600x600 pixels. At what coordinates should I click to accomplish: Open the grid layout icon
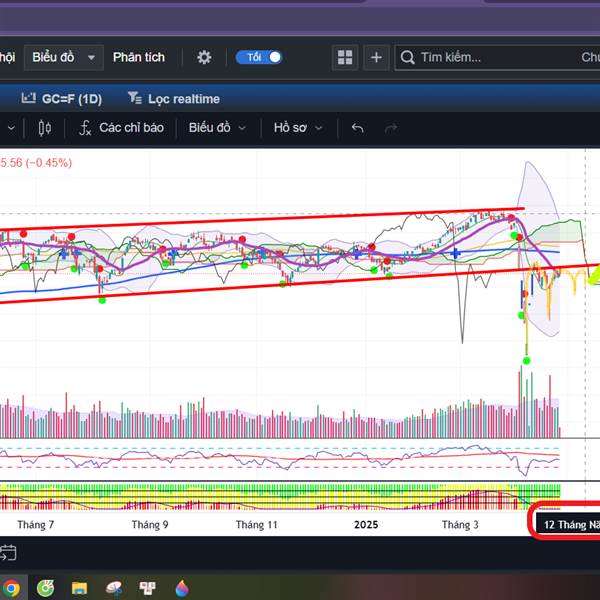pyautogui.click(x=345, y=57)
